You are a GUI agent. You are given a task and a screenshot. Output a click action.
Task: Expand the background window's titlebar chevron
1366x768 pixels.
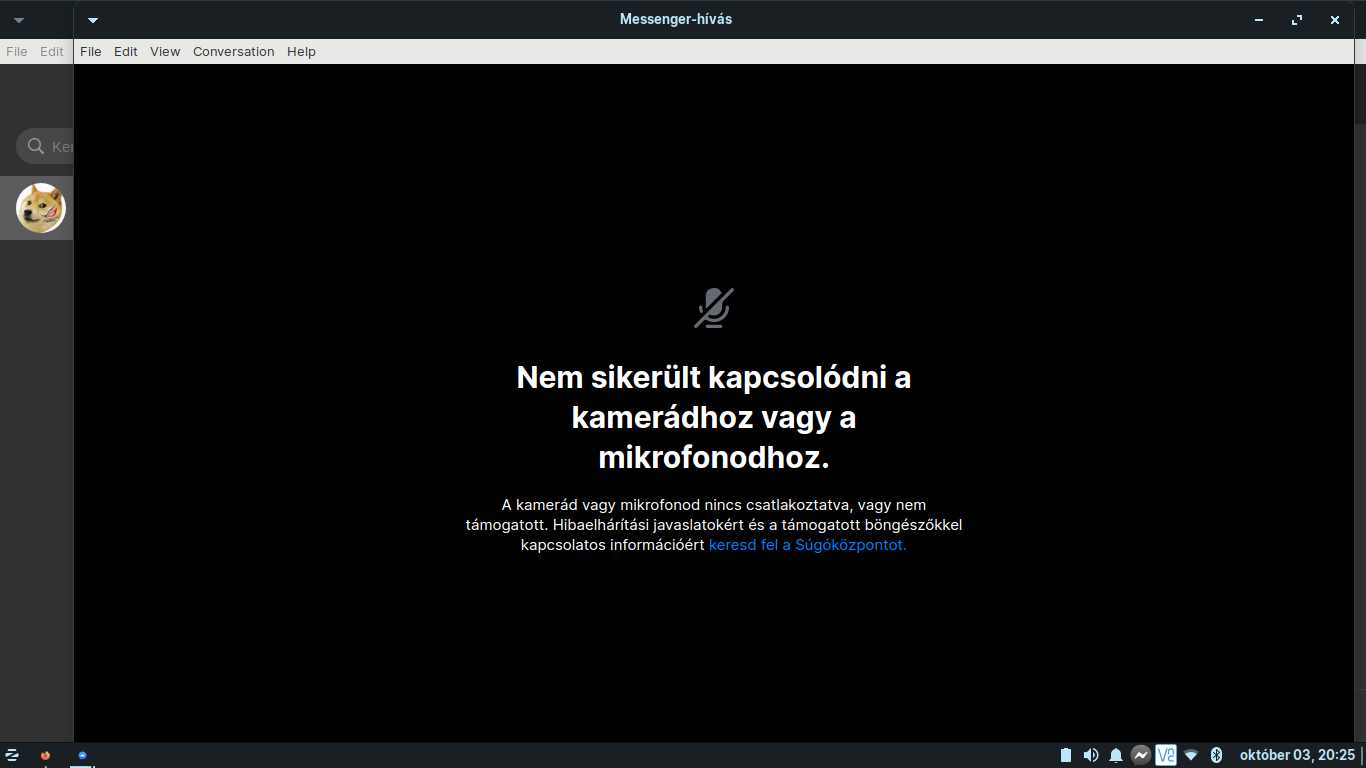pyautogui.click(x=17, y=19)
